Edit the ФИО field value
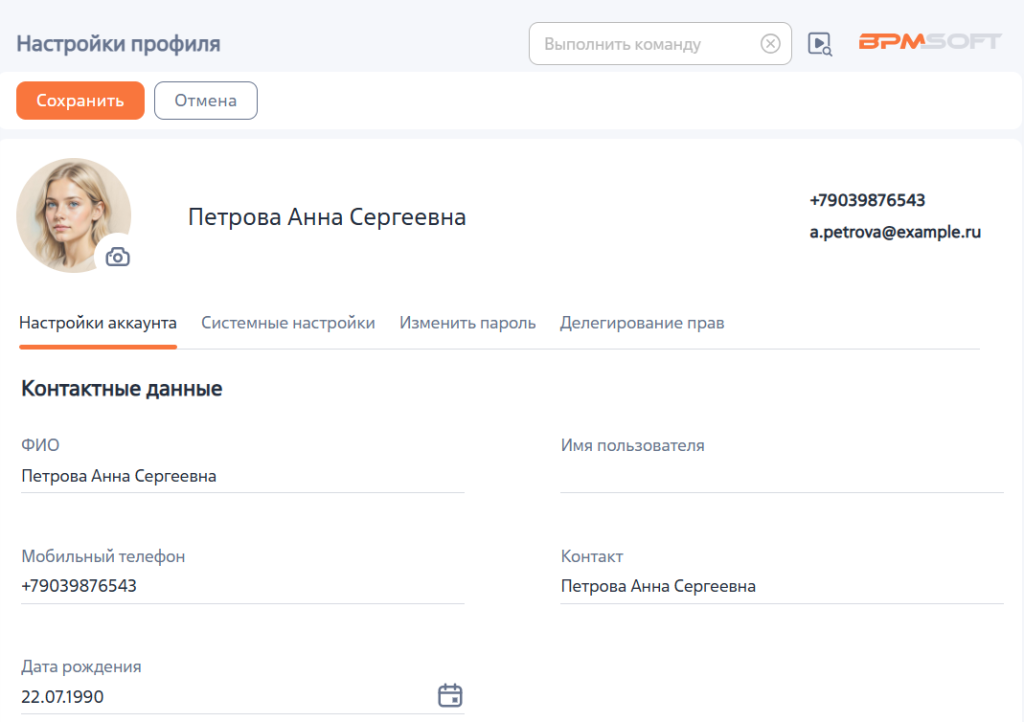This screenshot has height=722, width=1024. 242,476
